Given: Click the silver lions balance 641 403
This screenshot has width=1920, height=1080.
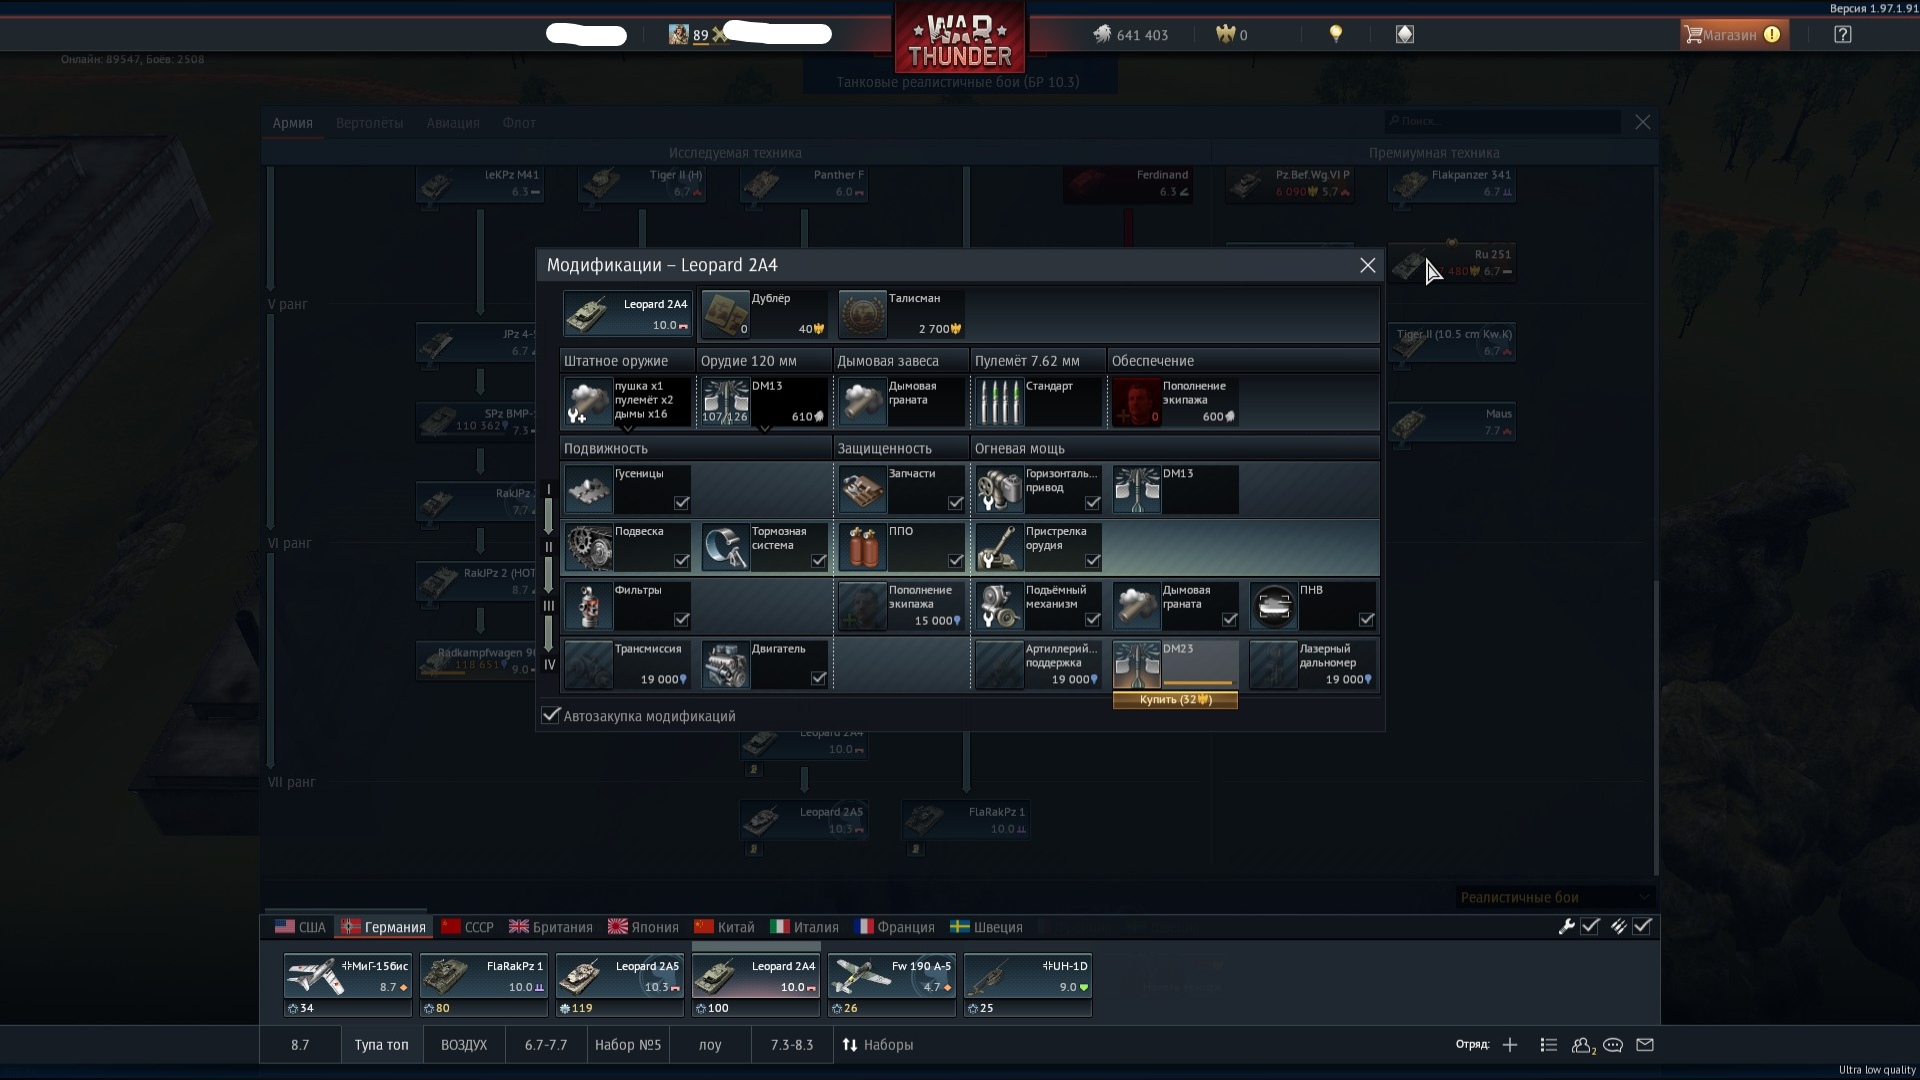Looking at the screenshot, I should click(1130, 35).
